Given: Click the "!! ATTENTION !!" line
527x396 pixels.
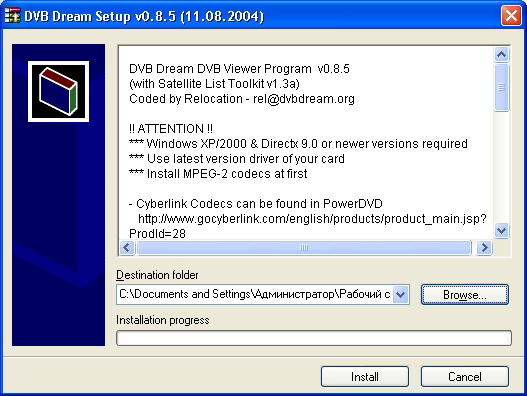Looking at the screenshot, I should pos(171,129).
